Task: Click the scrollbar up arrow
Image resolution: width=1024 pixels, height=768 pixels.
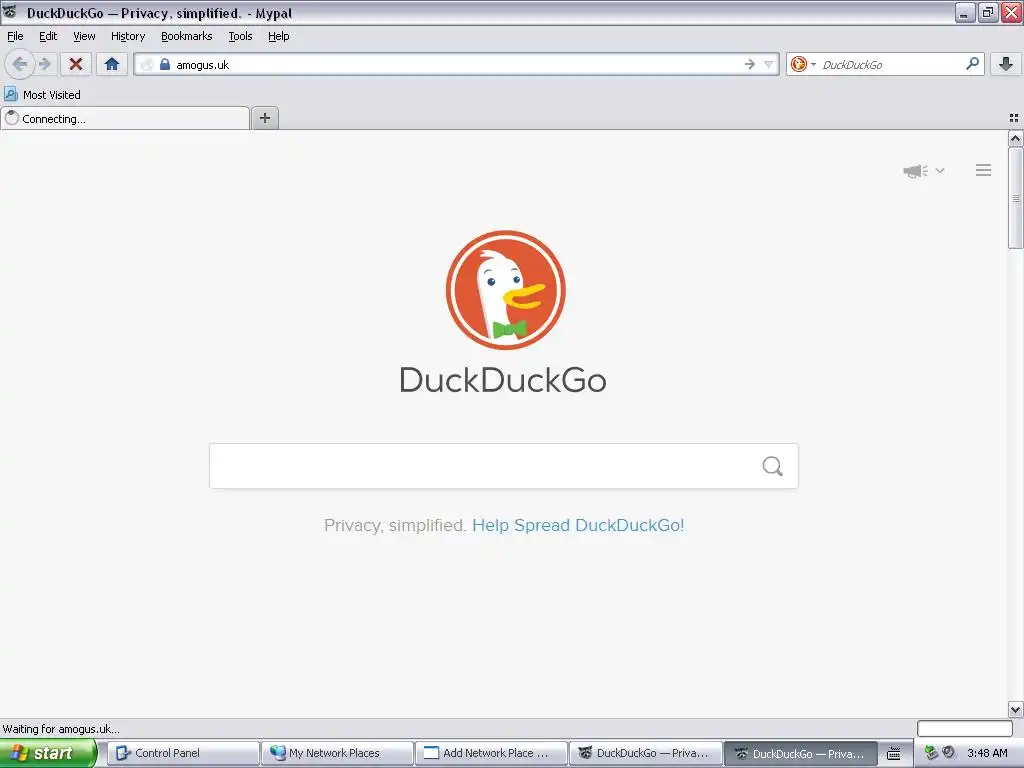Action: tap(1015, 138)
